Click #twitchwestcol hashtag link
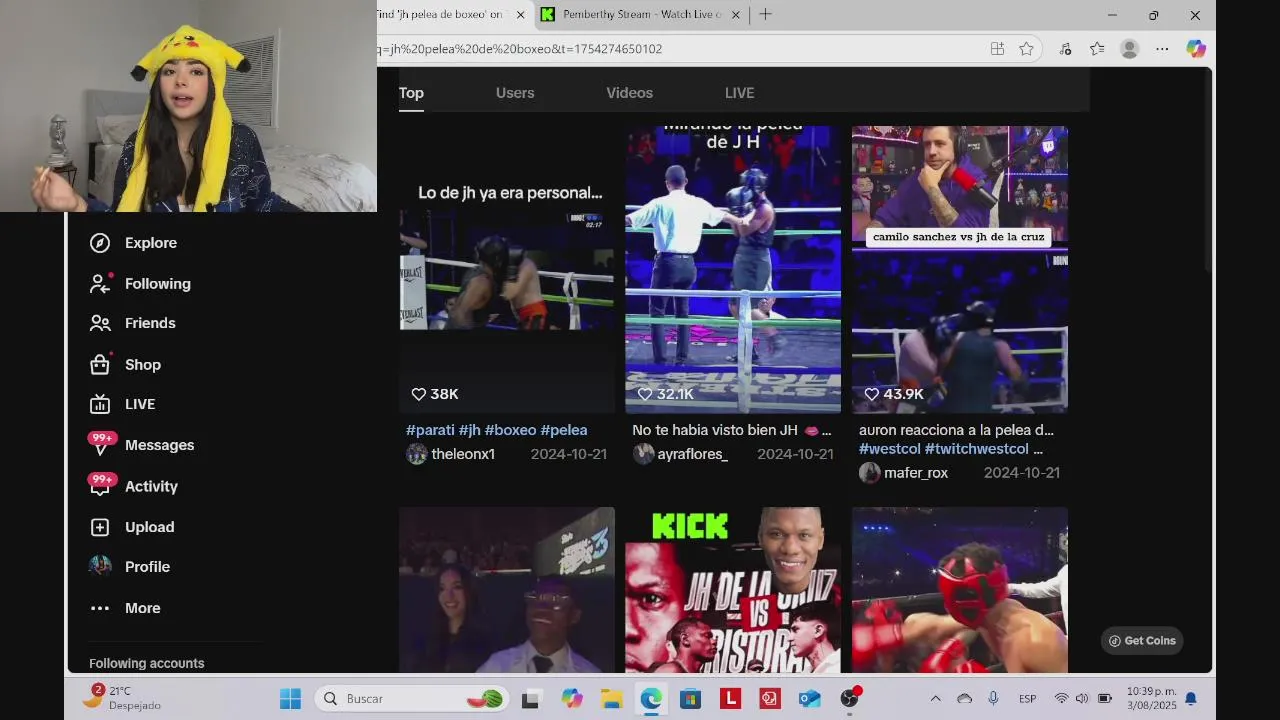 click(977, 449)
